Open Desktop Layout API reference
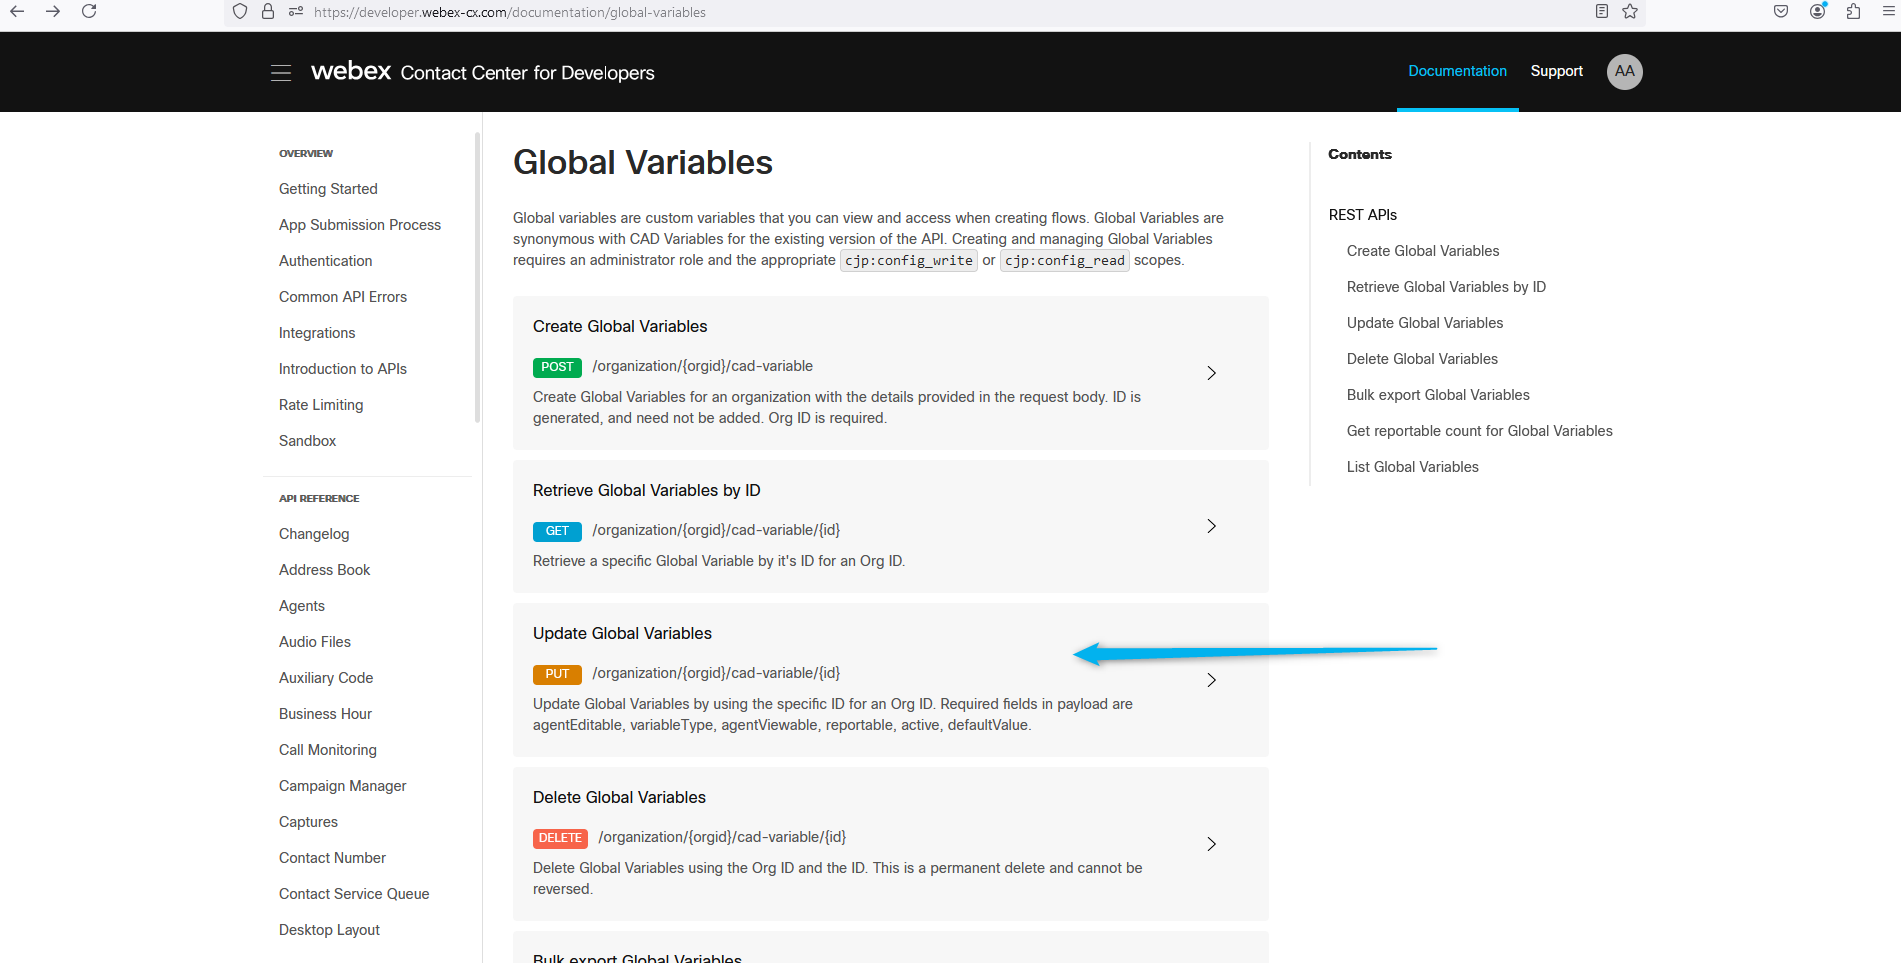The width and height of the screenshot is (1901, 963). 329,930
